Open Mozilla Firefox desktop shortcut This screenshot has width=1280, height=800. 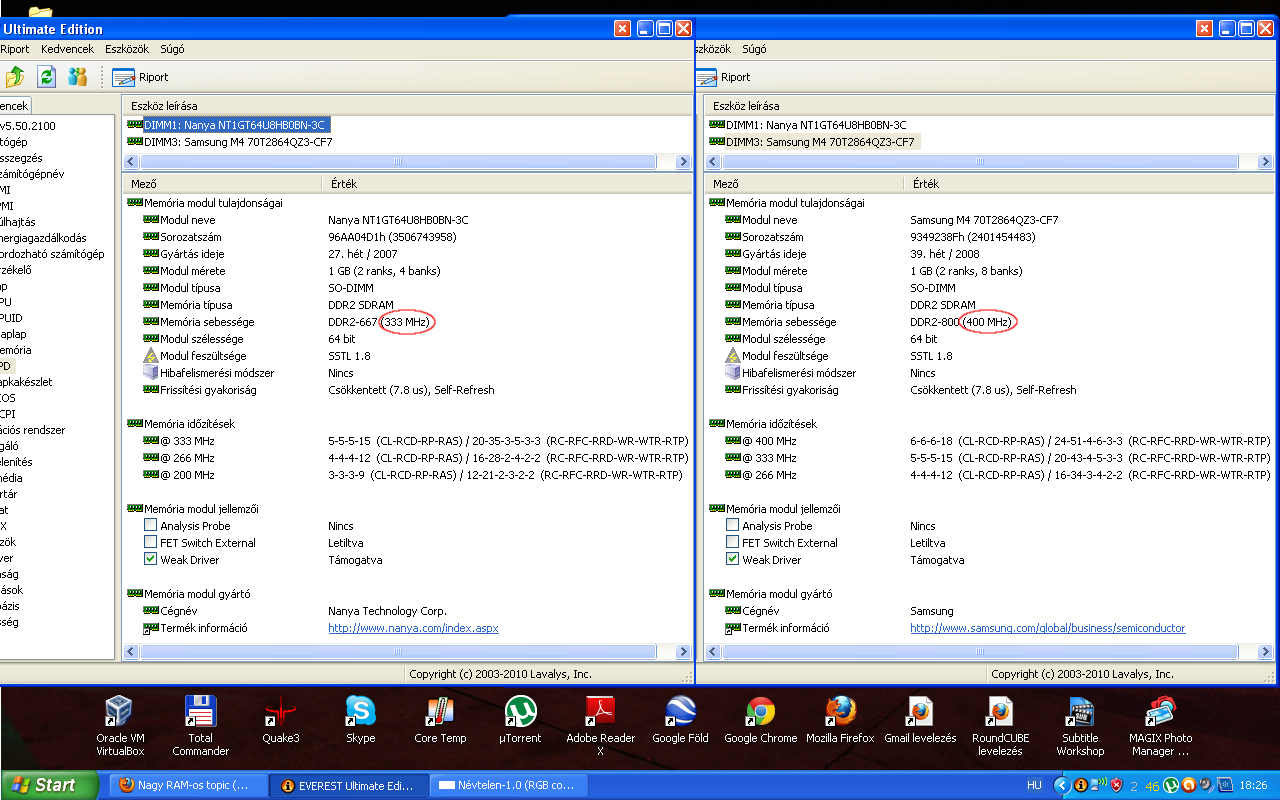coord(840,720)
